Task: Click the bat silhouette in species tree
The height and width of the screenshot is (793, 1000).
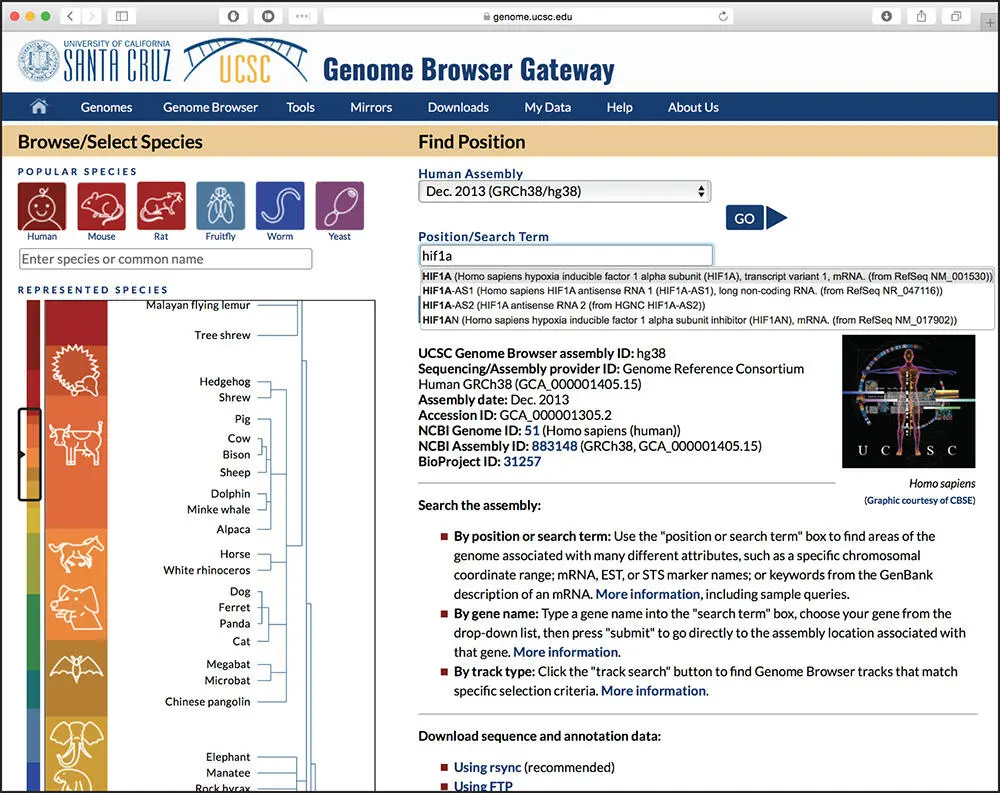Action: [x=76, y=669]
